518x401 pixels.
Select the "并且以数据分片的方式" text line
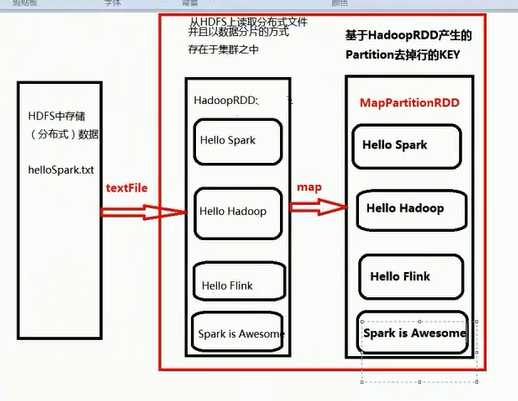(239, 32)
